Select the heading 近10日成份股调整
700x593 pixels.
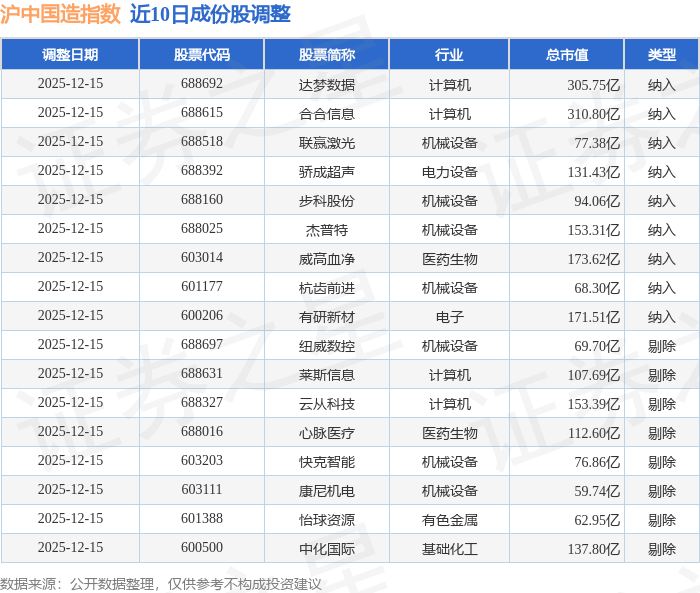point(210,14)
